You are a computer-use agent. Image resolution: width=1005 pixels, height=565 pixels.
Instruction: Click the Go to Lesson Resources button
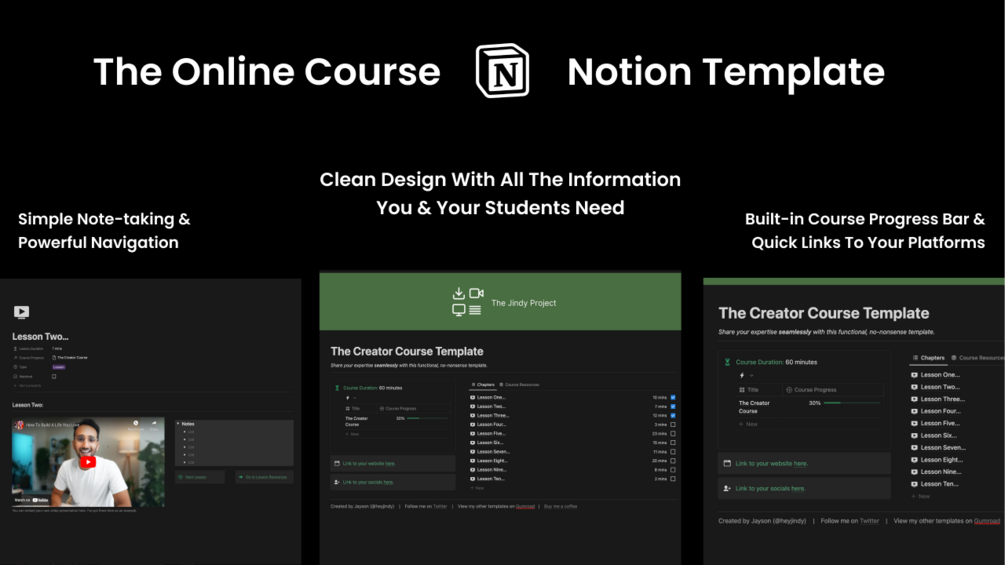[x=264, y=477]
